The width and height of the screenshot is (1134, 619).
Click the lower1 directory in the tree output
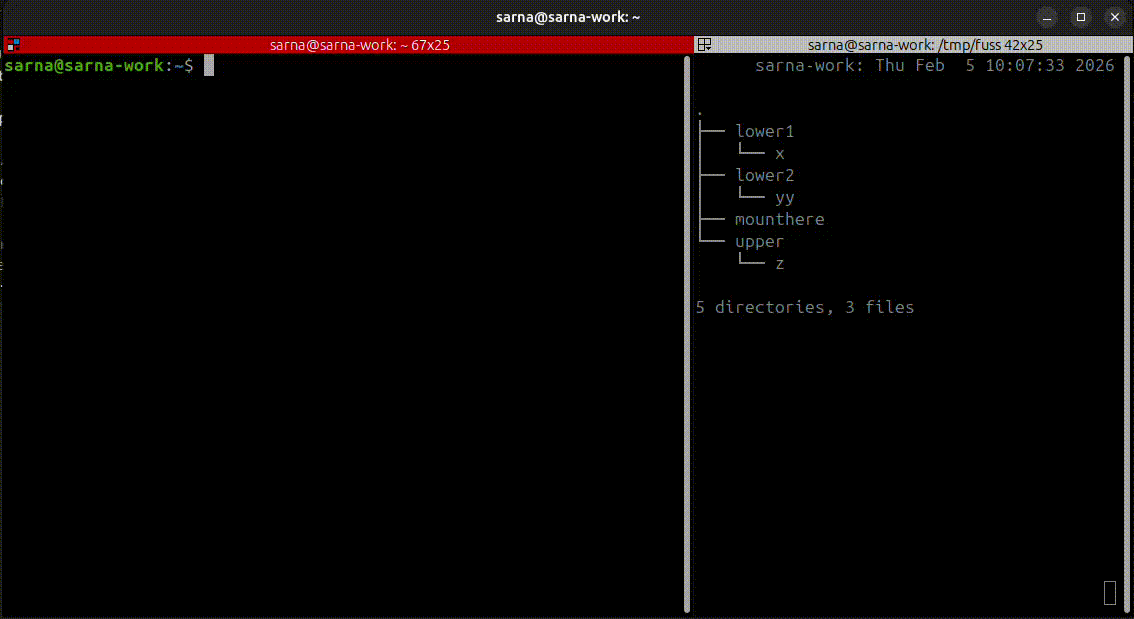click(x=765, y=131)
